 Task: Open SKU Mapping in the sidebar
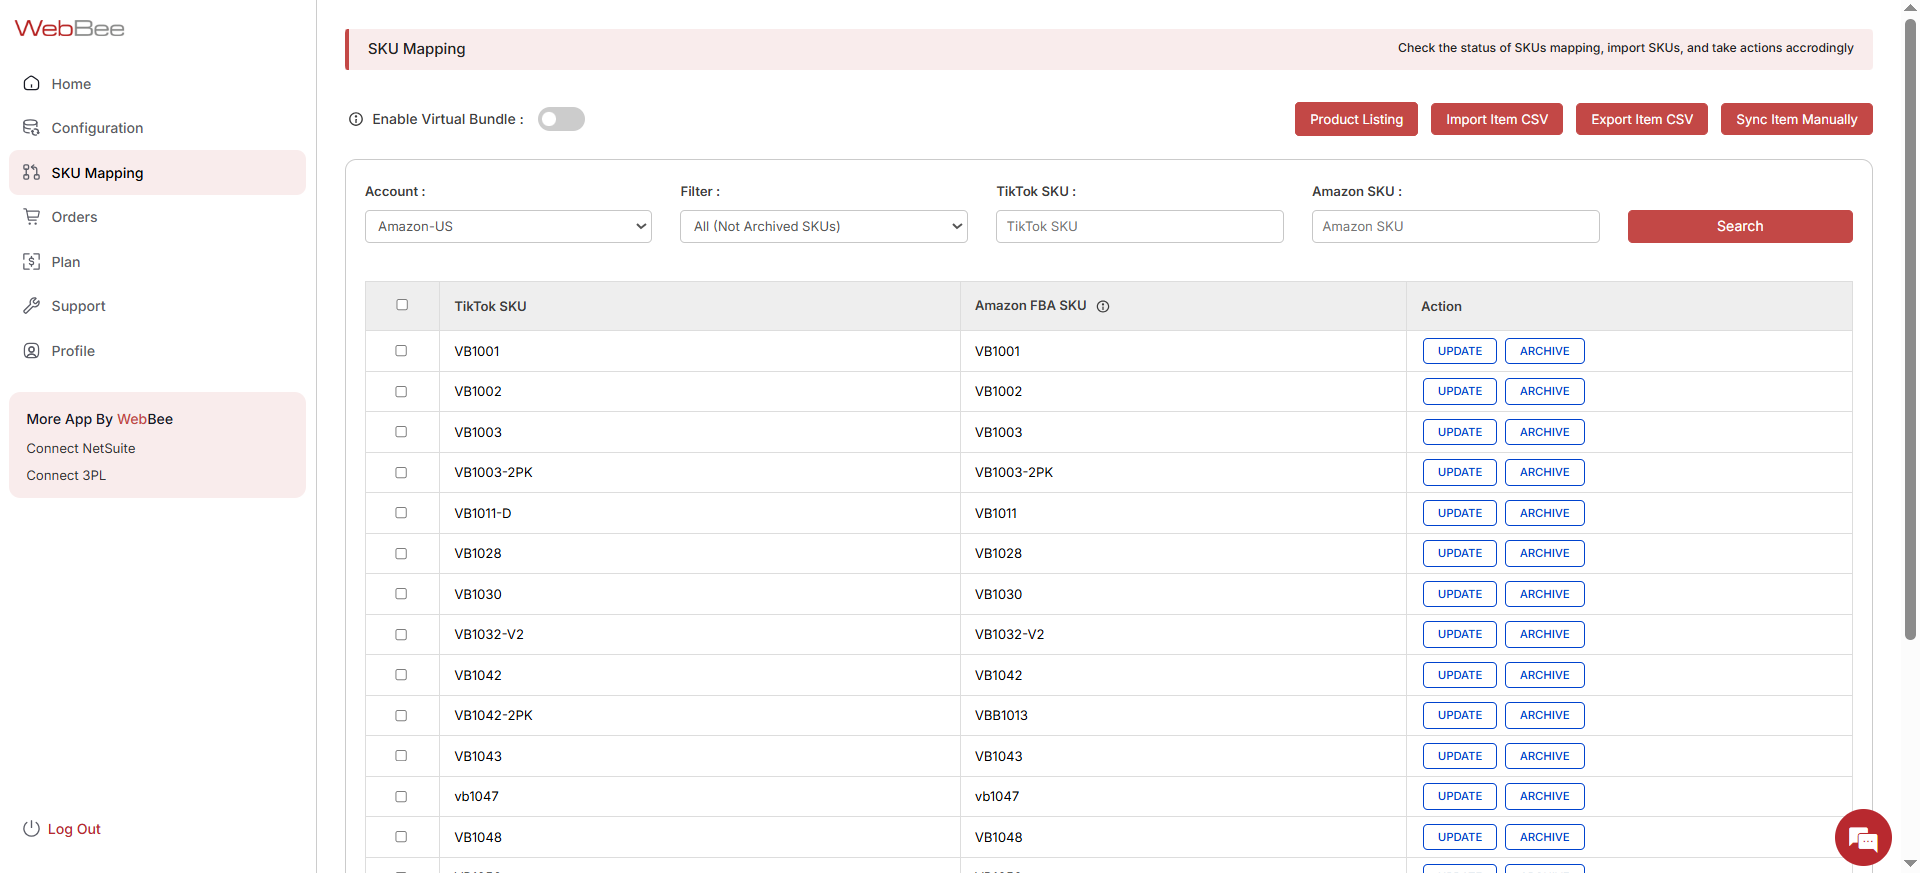tap(97, 173)
